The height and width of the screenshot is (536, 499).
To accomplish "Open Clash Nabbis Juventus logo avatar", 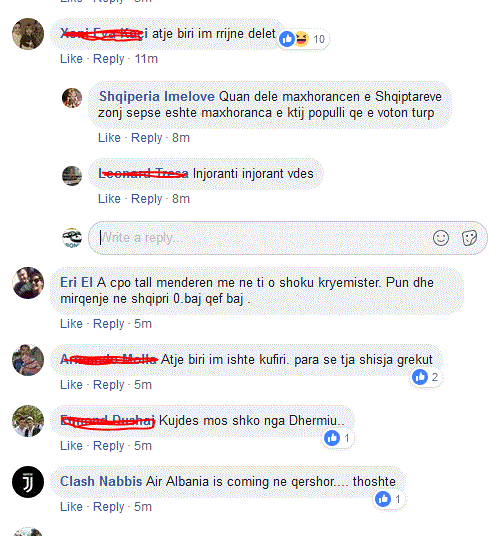I will pos(28,482).
